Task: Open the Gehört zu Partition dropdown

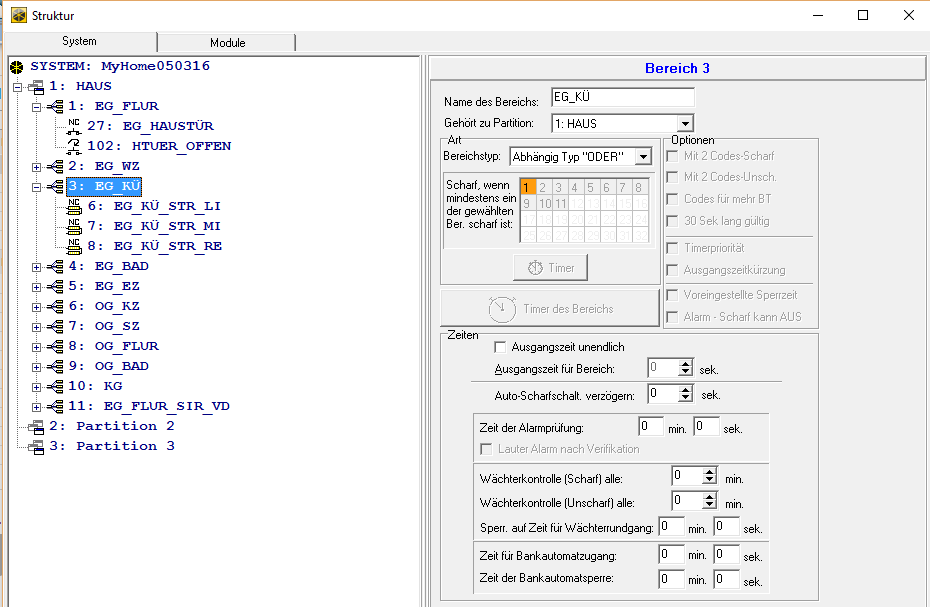Action: pos(685,124)
